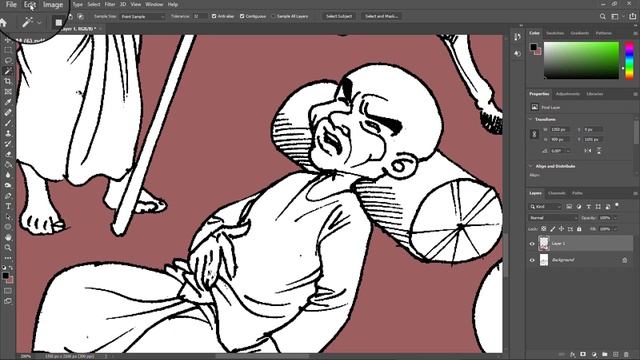
Task: Open the Share icon at top right
Action: tap(633, 16)
